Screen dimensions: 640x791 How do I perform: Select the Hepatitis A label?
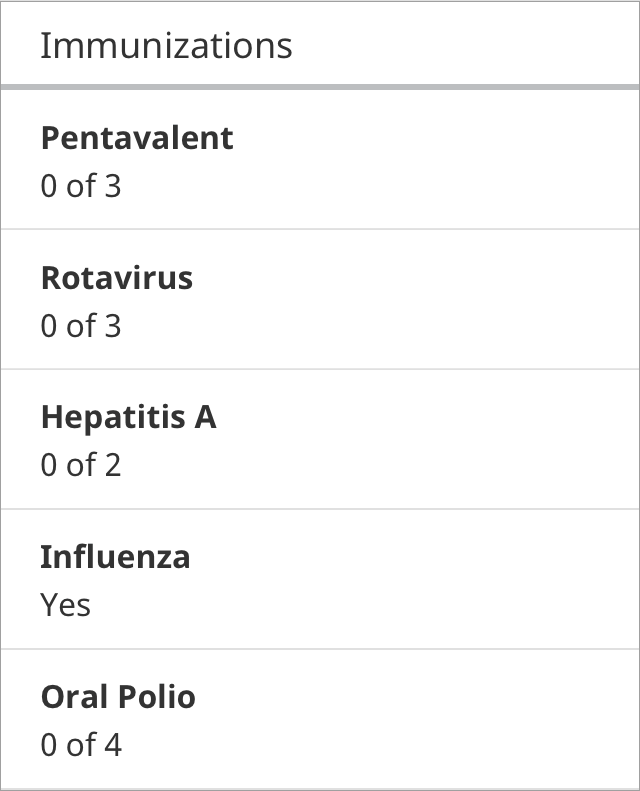pos(129,418)
